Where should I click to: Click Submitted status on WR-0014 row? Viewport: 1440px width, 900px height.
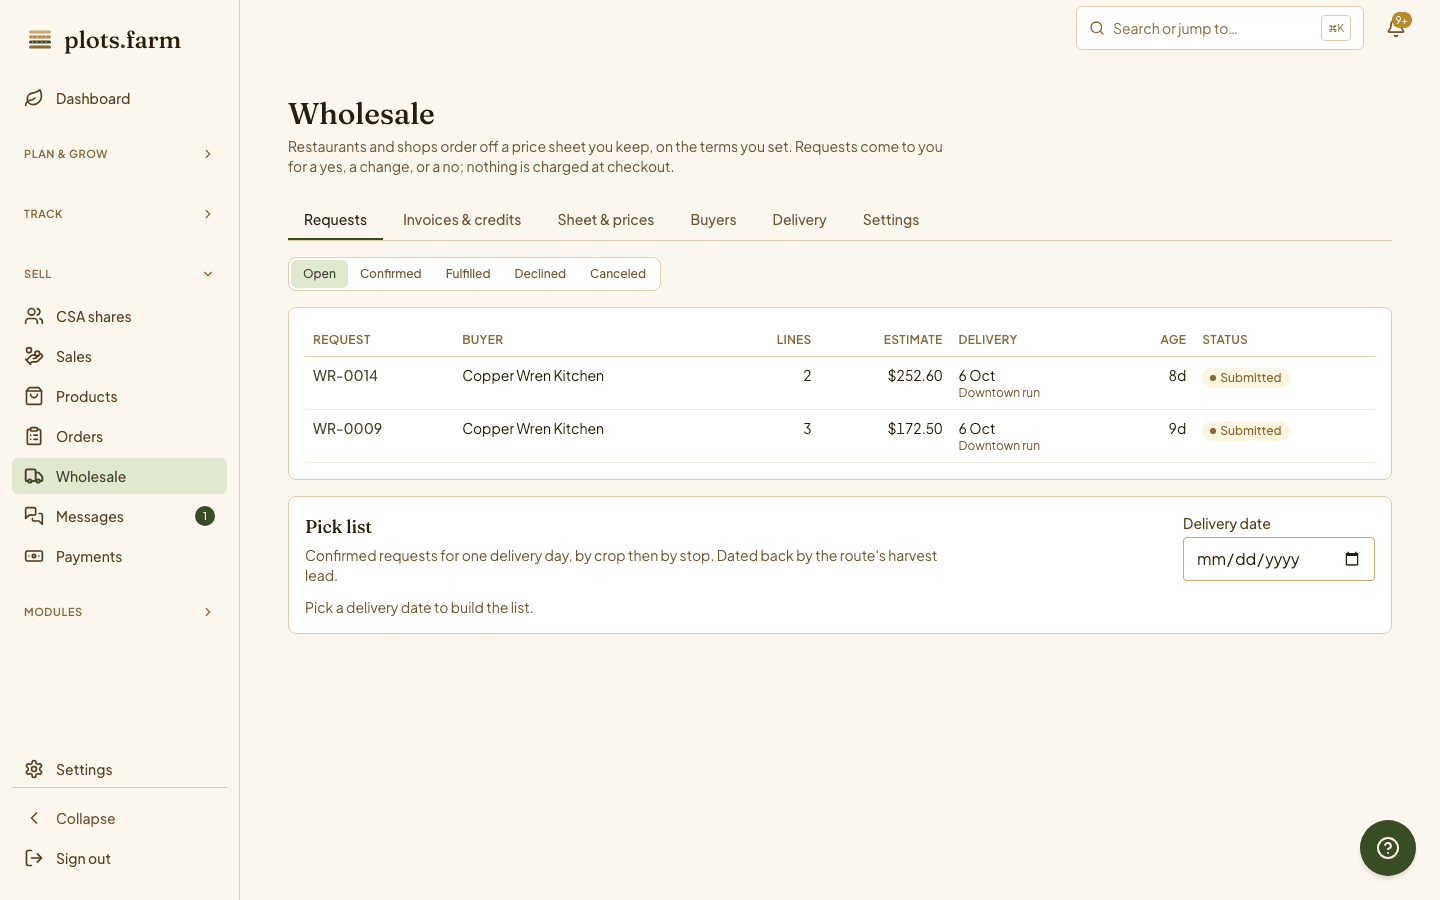click(1246, 378)
